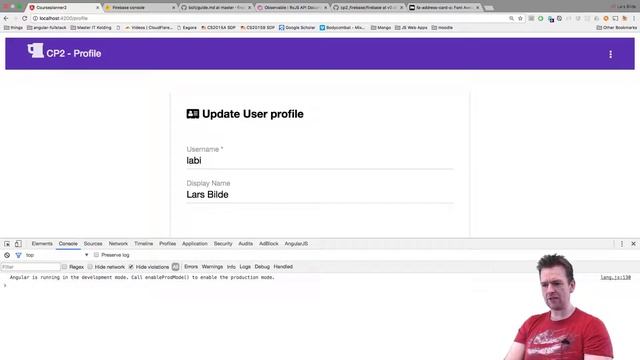Open the JS Web Apps bookmarks folder
Image resolution: width=640 pixels, height=360 pixels.
coord(411,28)
